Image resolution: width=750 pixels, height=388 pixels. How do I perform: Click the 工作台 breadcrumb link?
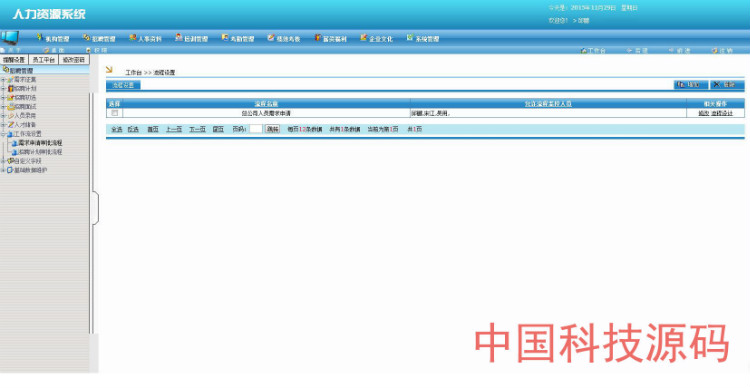tap(133, 73)
